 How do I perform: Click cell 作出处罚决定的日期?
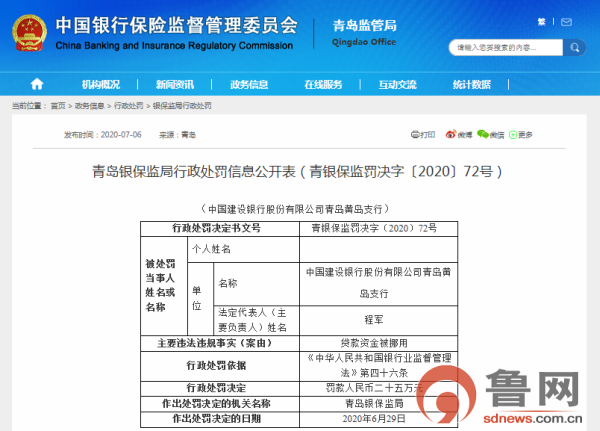click(220, 419)
